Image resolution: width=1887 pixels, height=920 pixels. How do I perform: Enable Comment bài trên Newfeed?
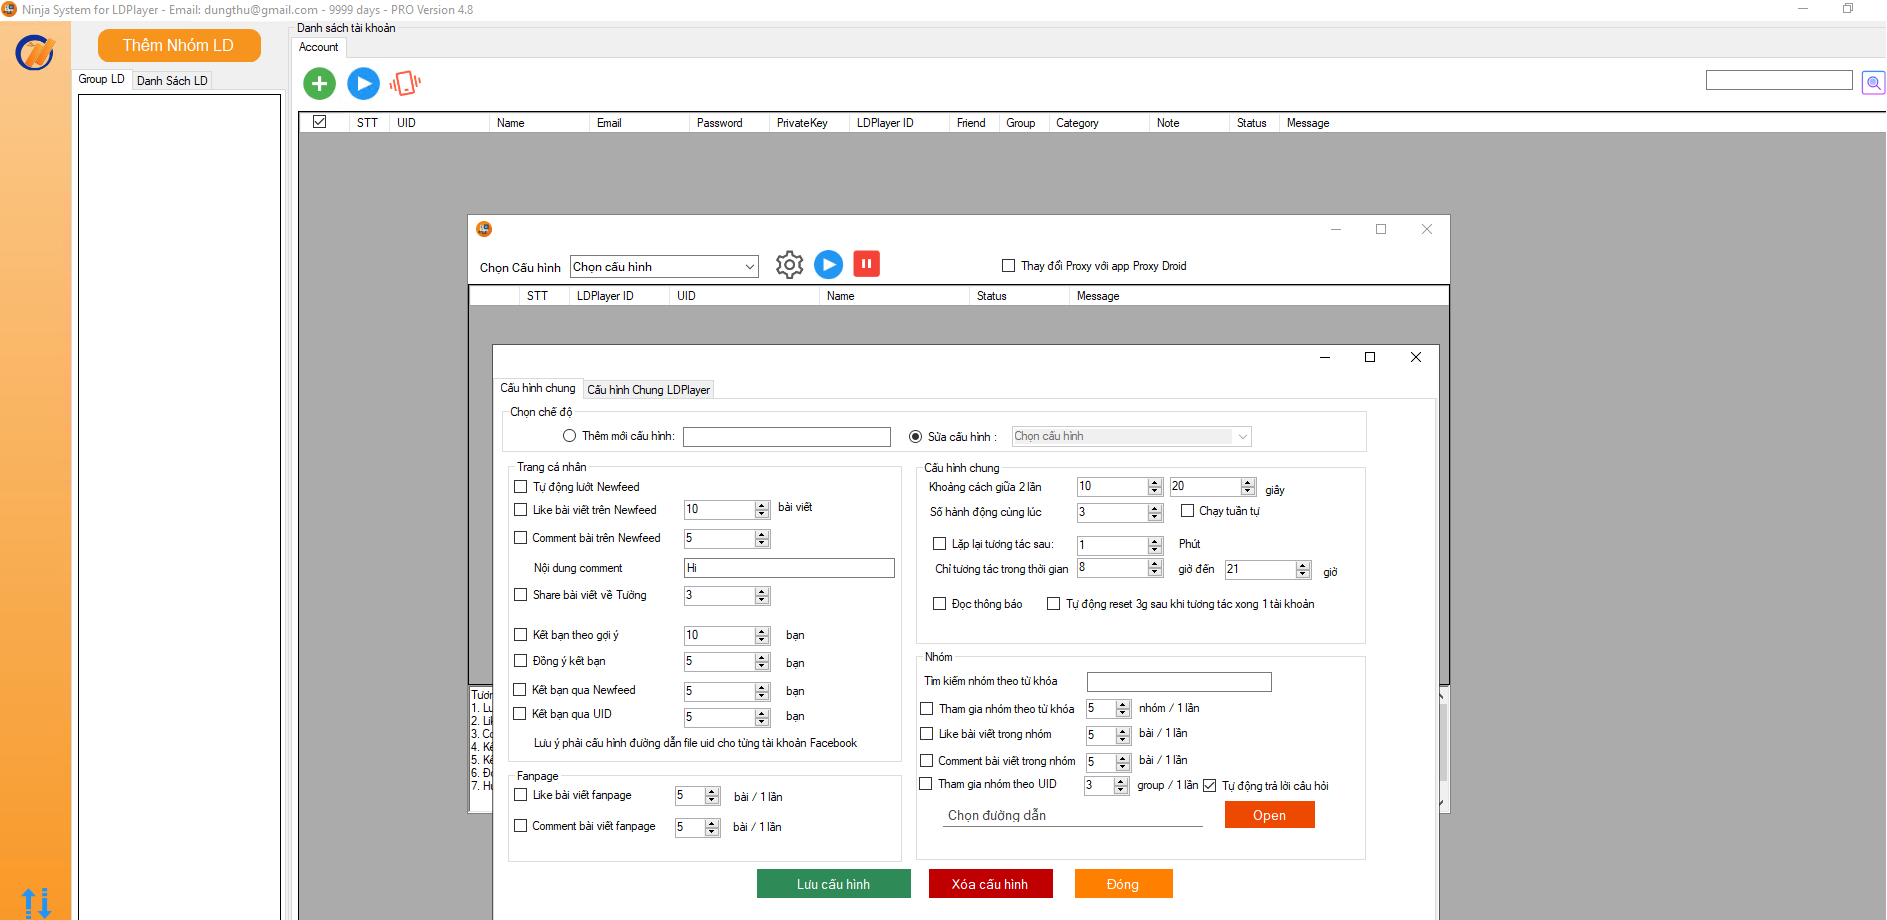click(x=520, y=538)
